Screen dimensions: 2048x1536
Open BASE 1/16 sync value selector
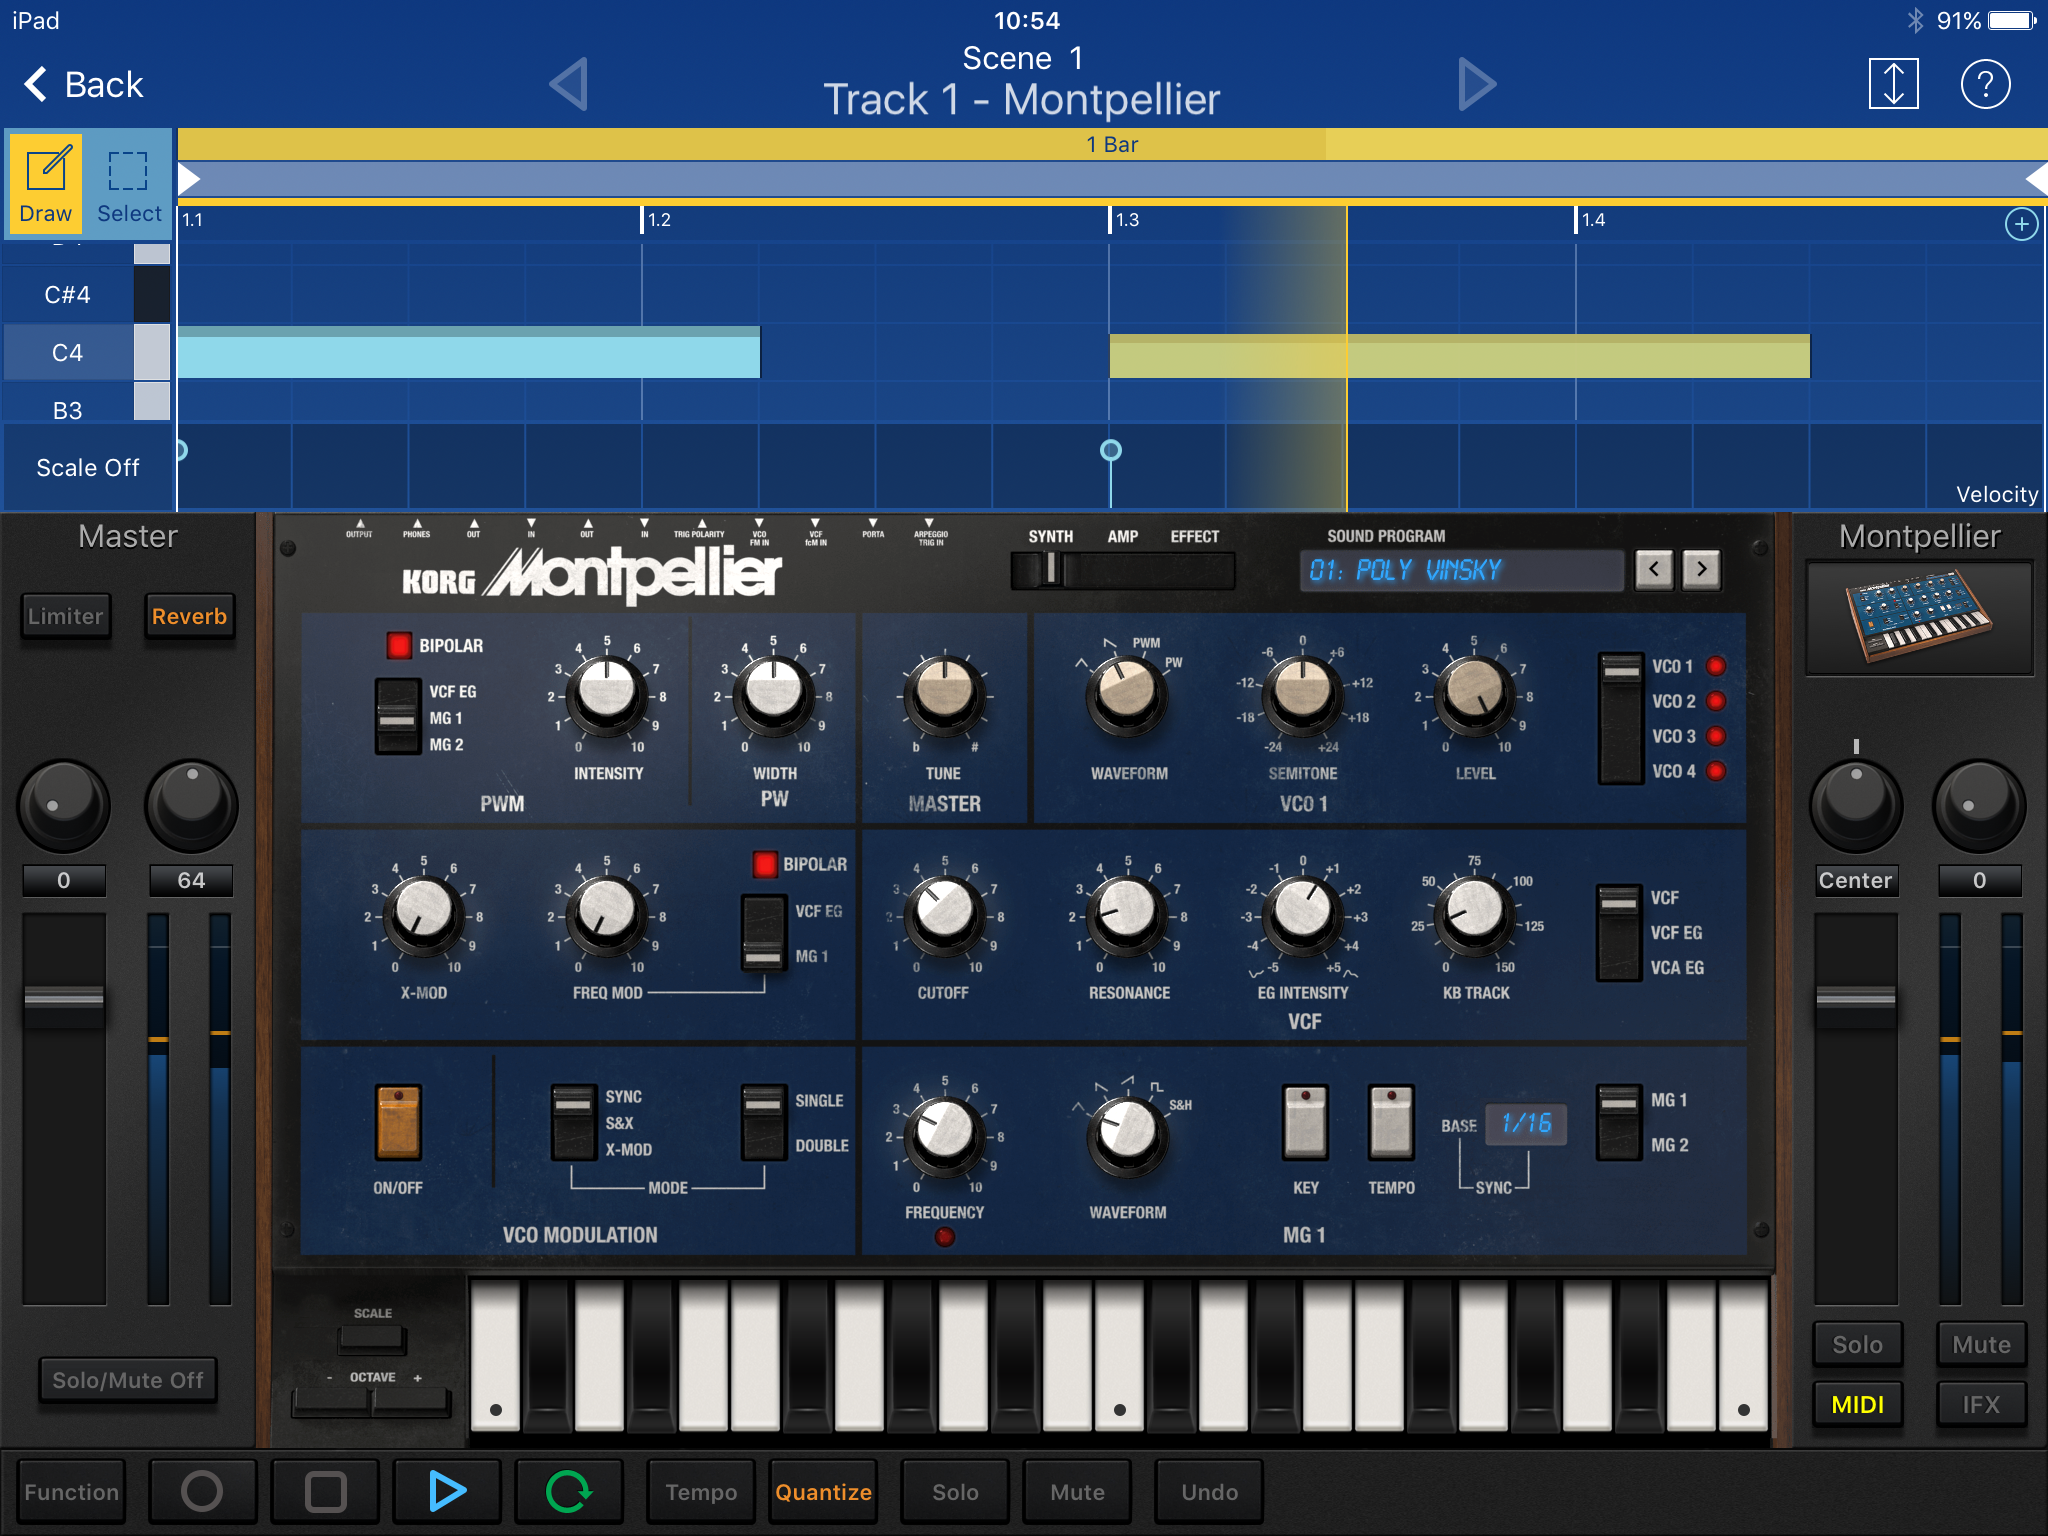click(1526, 1123)
